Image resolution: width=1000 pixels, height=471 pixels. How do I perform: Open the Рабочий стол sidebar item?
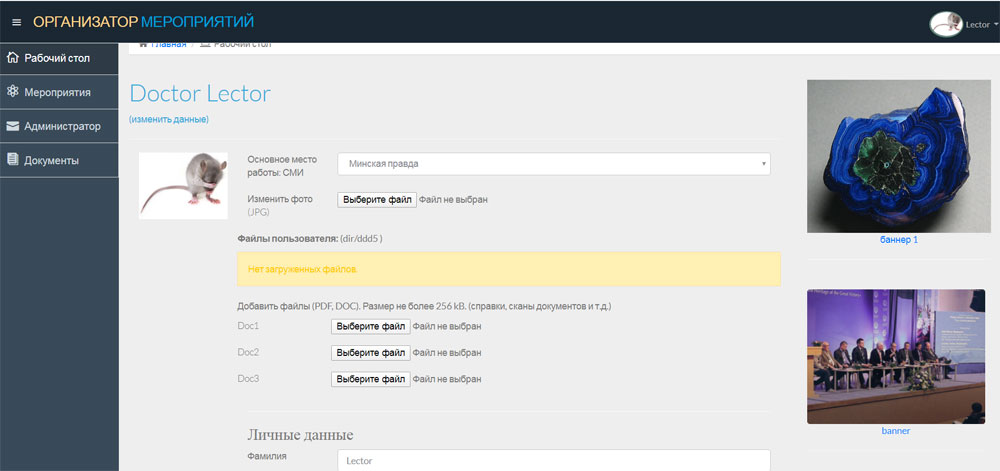[59, 59]
